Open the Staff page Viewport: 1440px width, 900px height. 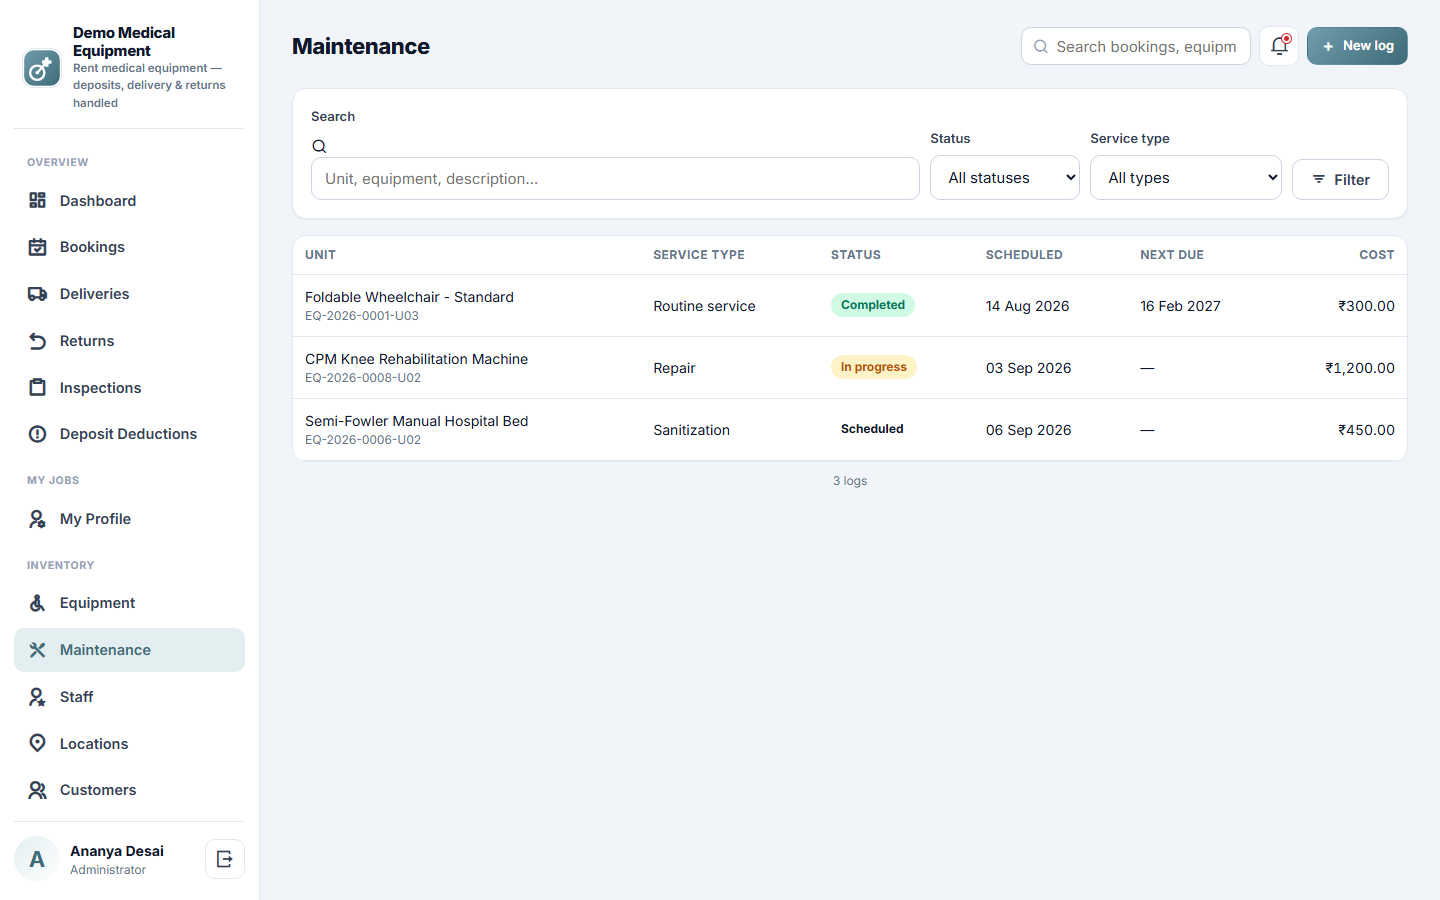[129, 697]
